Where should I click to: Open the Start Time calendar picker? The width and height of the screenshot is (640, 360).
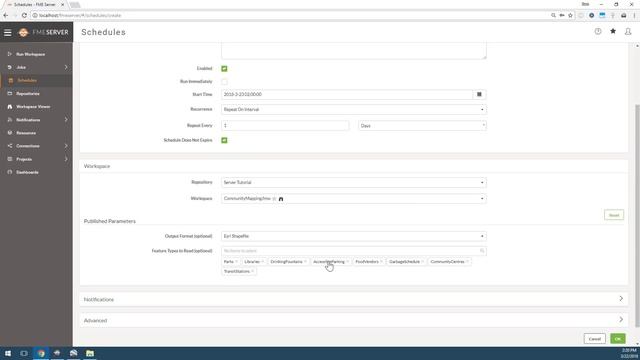[479, 94]
